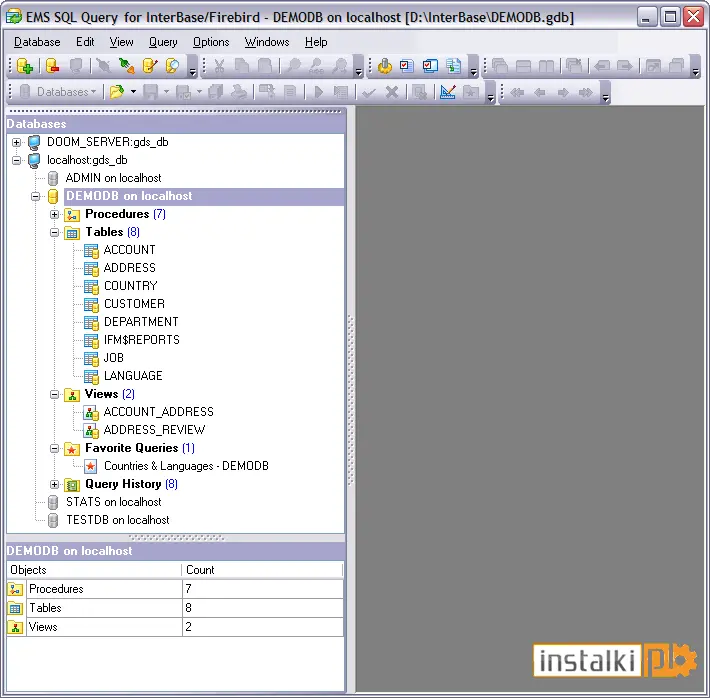Viewport: 710px width, 698px height.
Task: Select the IFM$REPORTS table
Action: [x=141, y=340]
